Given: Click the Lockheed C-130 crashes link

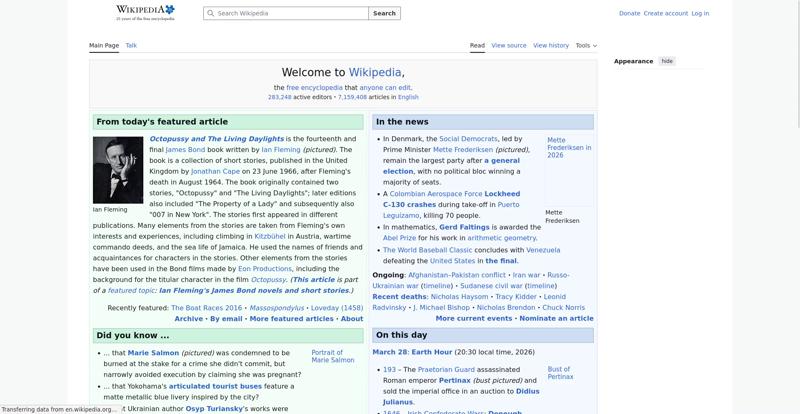Looking at the screenshot, I should [451, 199].
